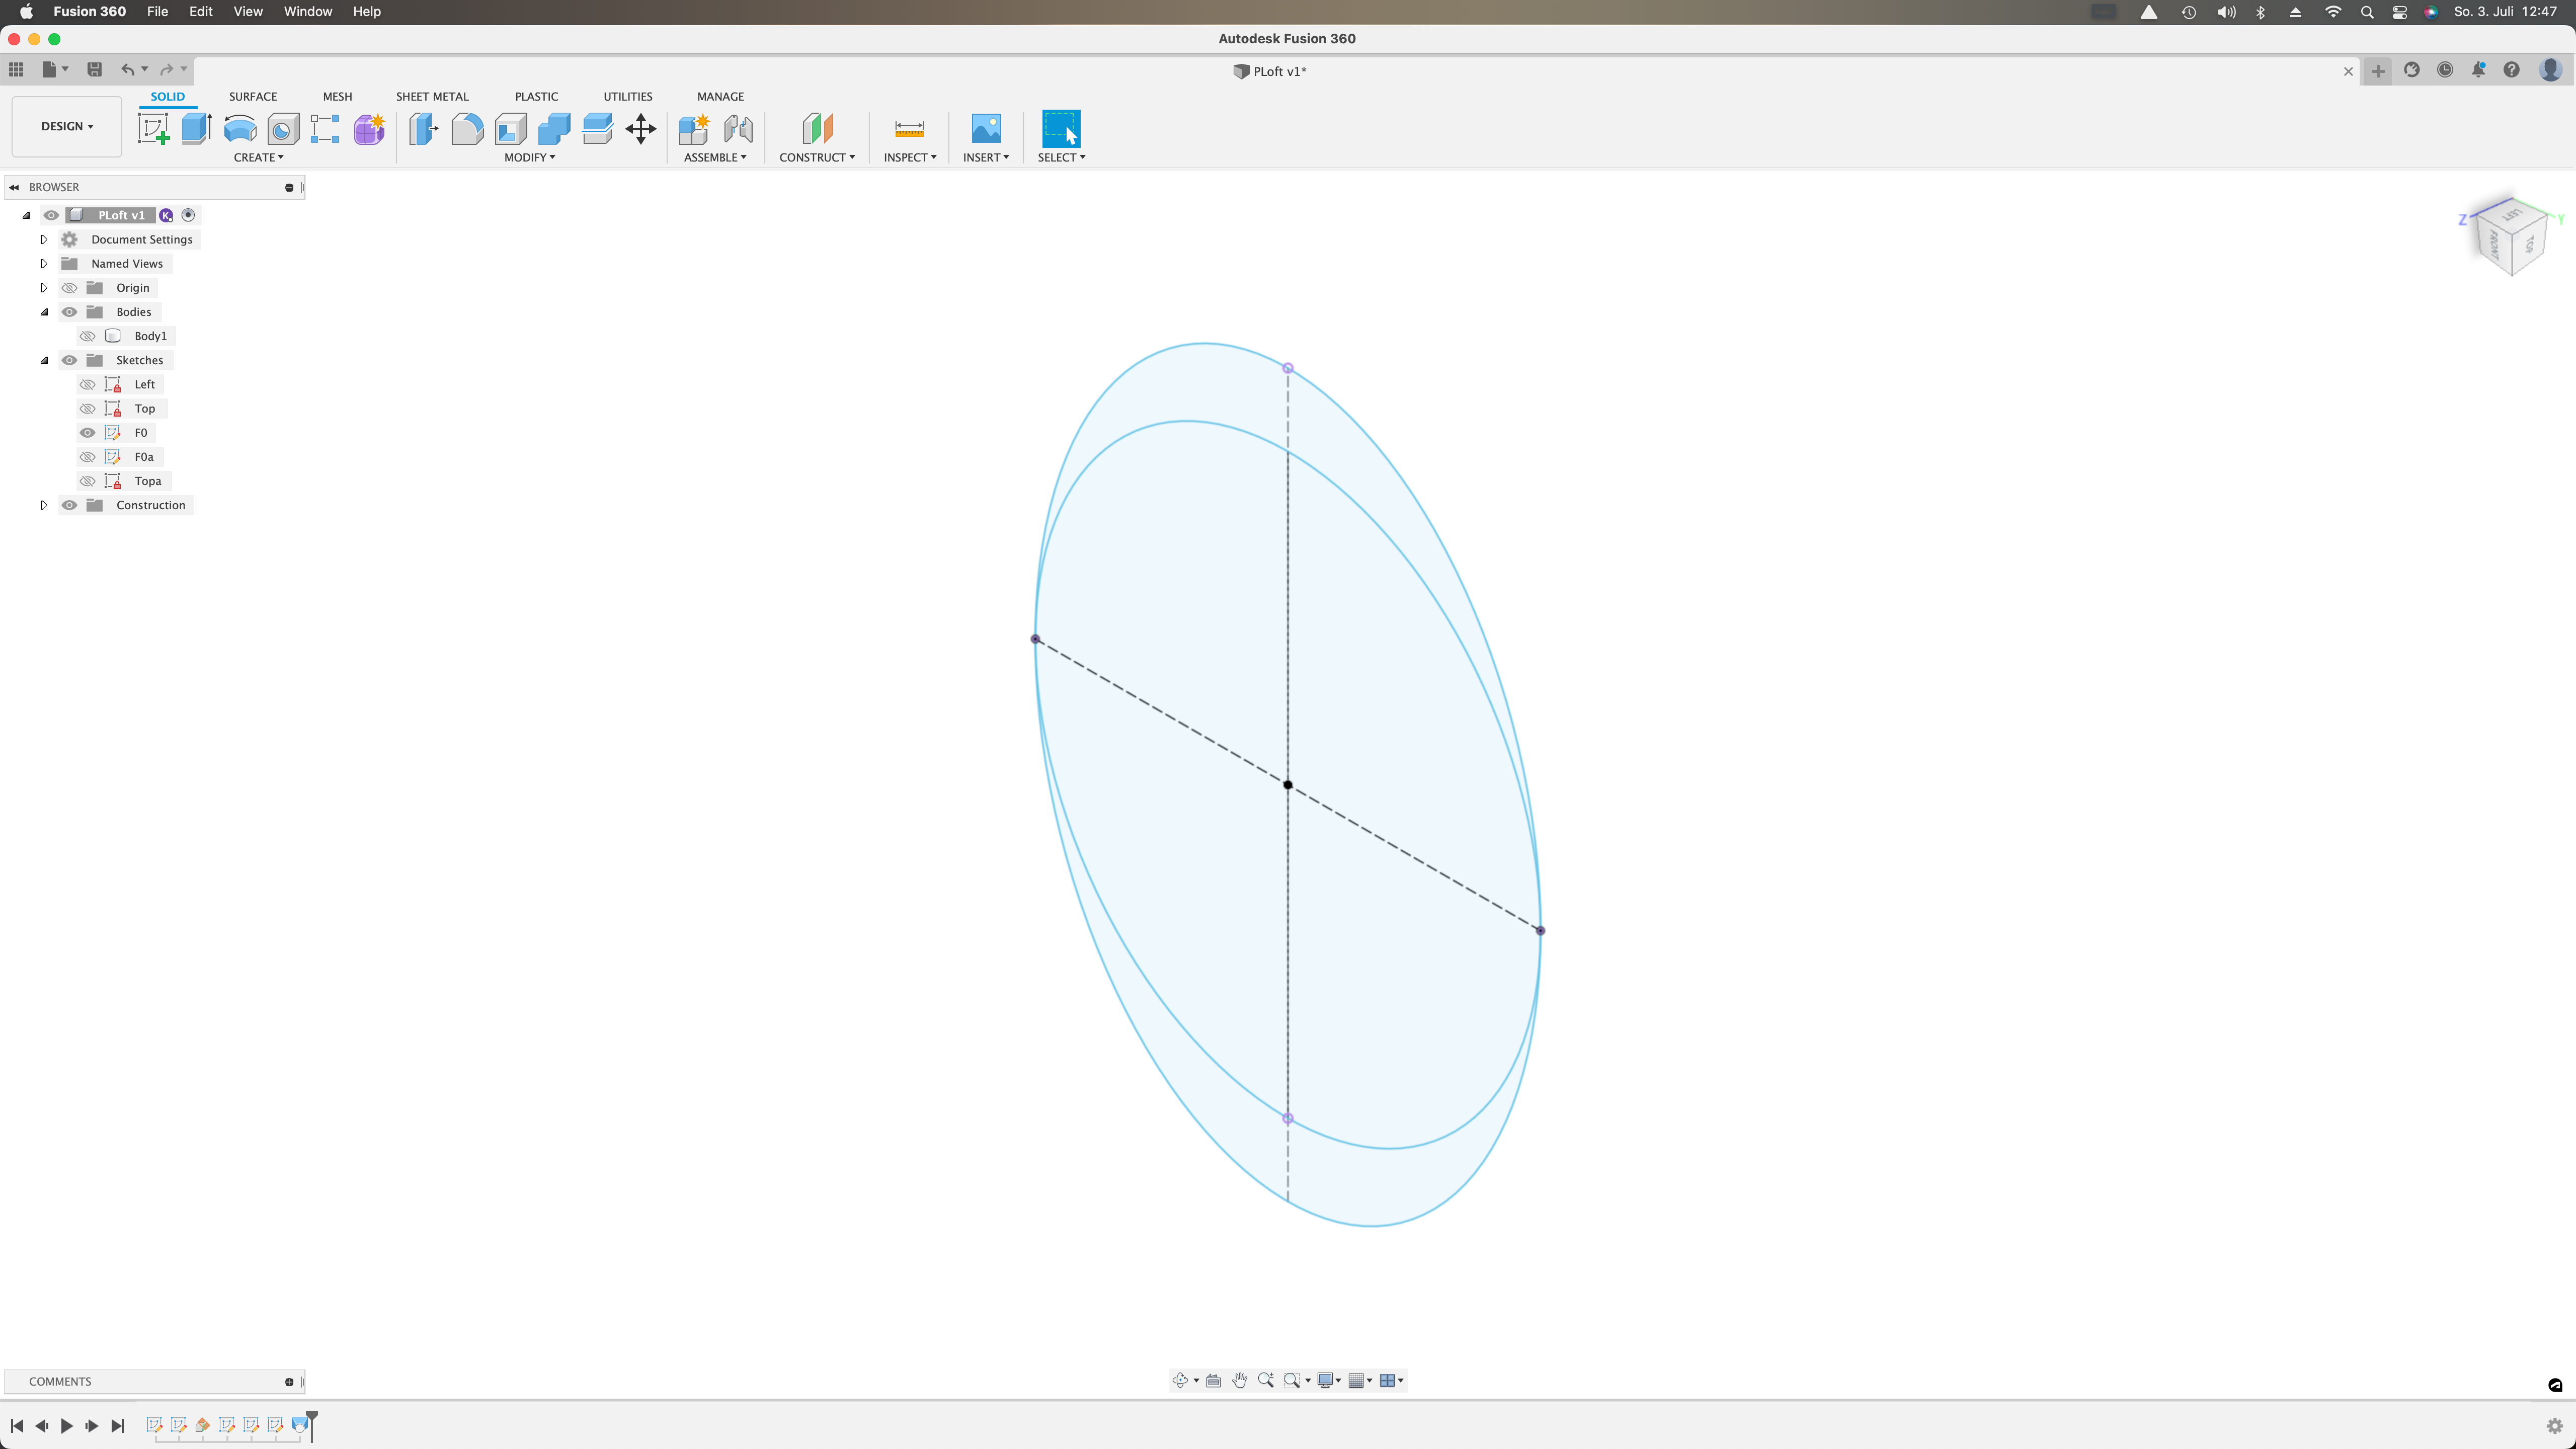
Task: Open the SELECT tool options
Action: pos(1061,157)
